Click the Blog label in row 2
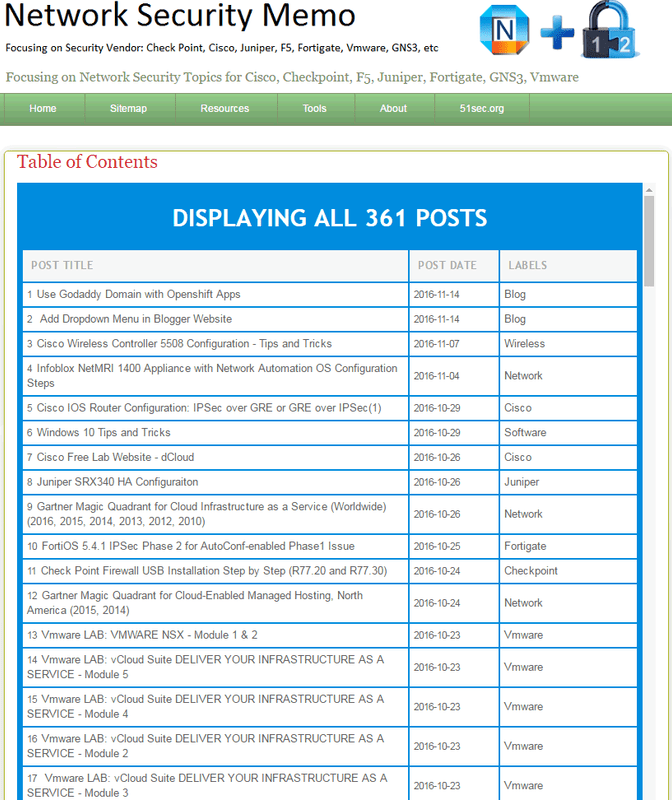Image resolution: width=672 pixels, height=800 pixels. tap(515, 319)
